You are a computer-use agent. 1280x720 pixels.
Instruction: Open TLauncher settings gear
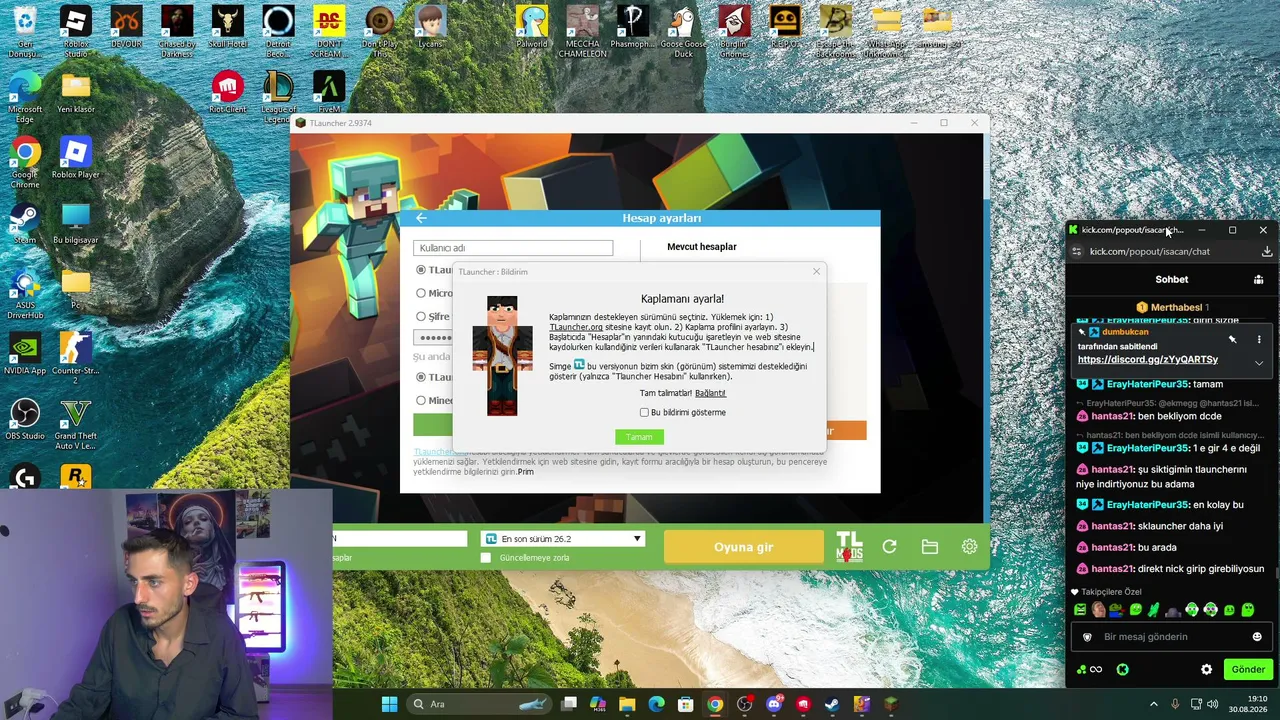click(969, 547)
